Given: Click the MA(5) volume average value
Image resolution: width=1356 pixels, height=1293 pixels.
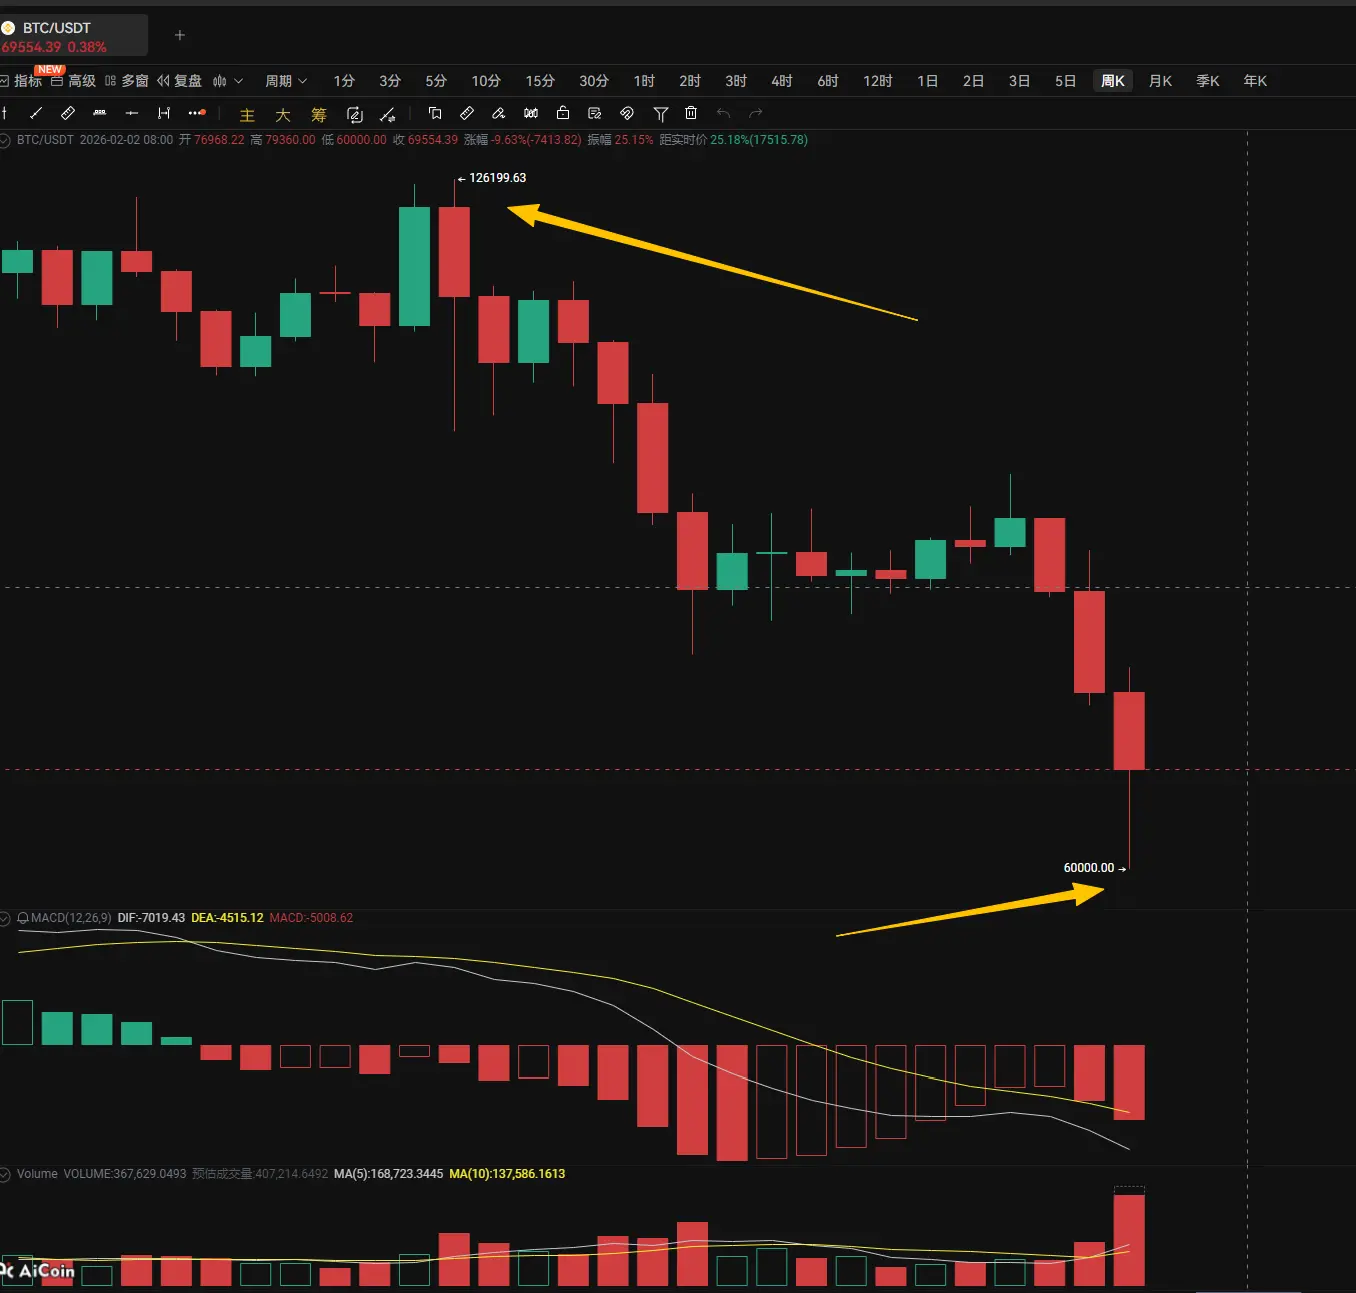Looking at the screenshot, I should pos(388,1174).
